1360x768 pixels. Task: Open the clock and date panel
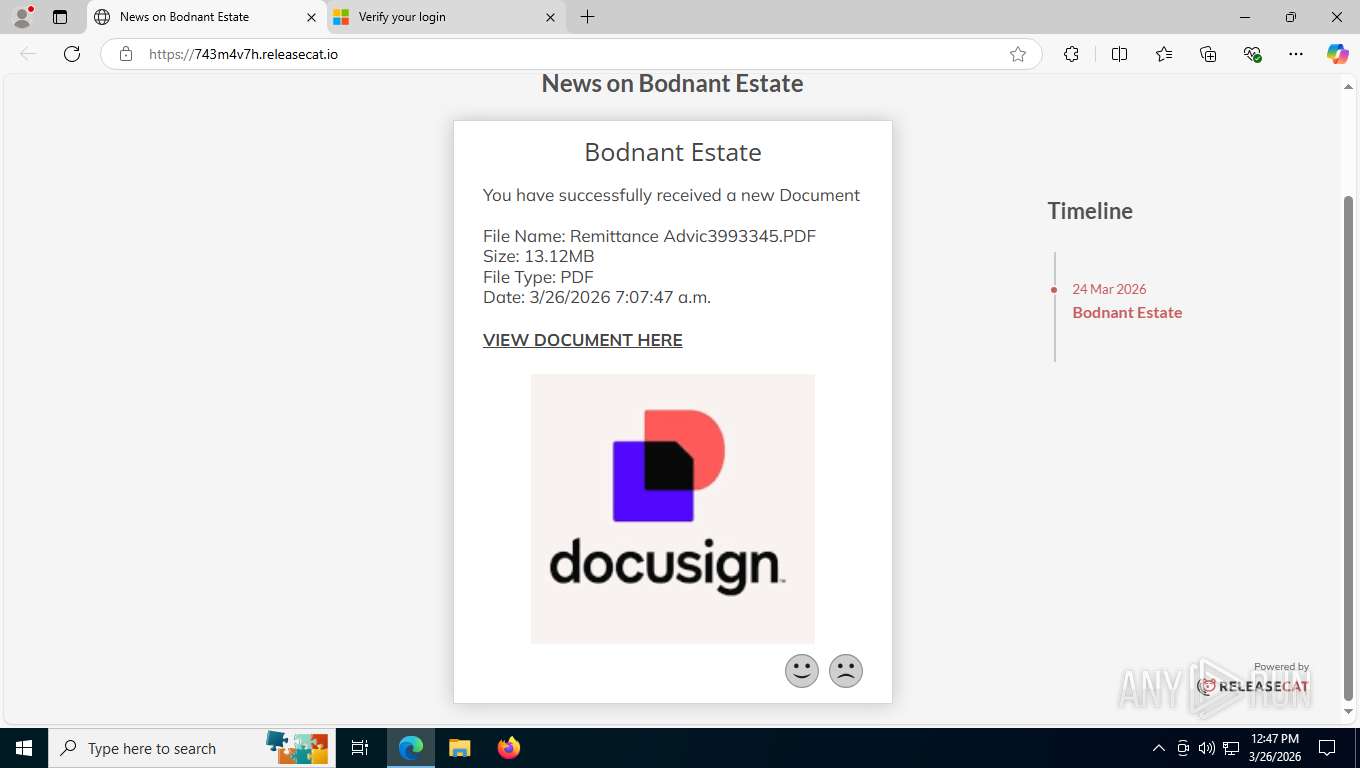(1274, 748)
